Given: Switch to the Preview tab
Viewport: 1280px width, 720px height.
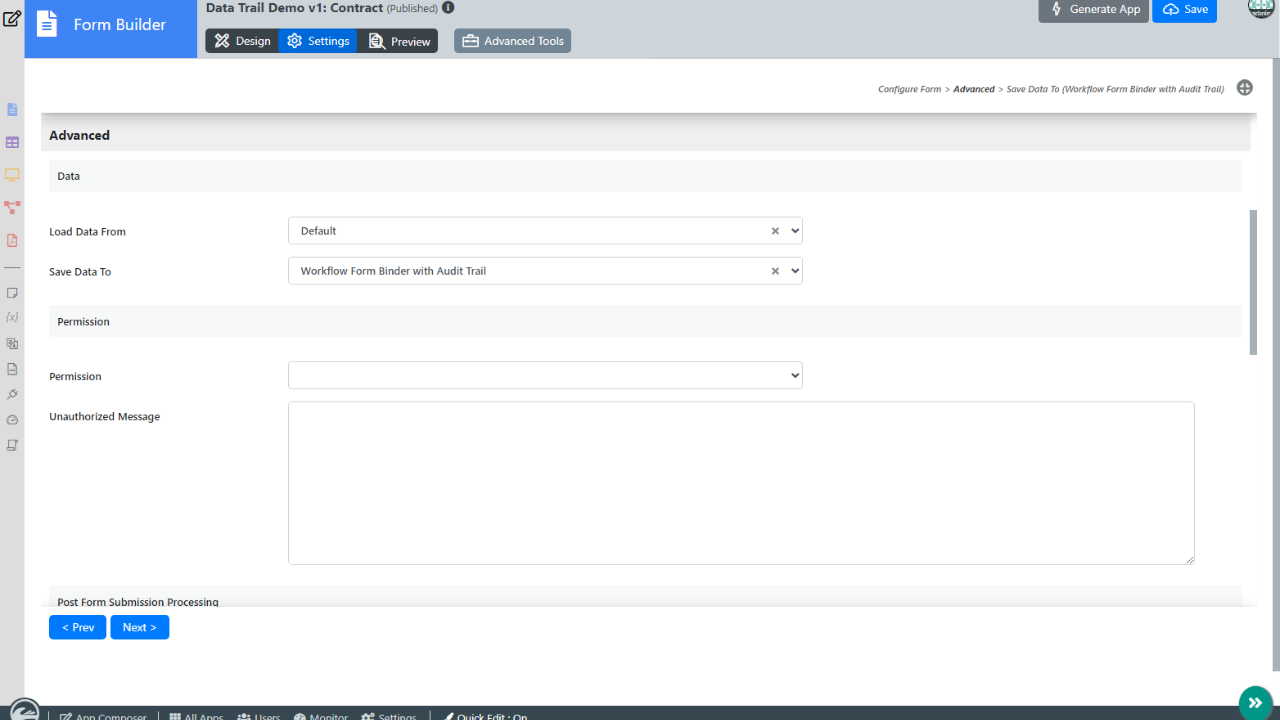Looking at the screenshot, I should (x=399, y=41).
